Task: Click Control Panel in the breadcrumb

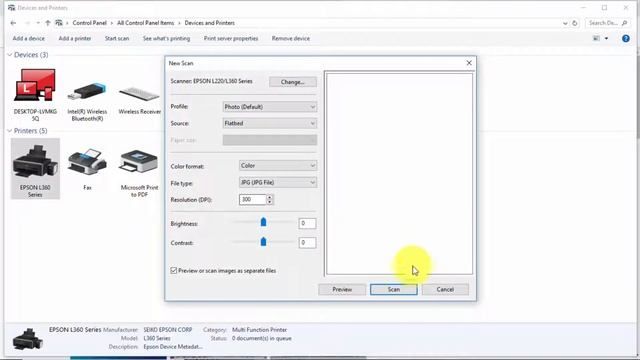Action: click(x=89, y=23)
